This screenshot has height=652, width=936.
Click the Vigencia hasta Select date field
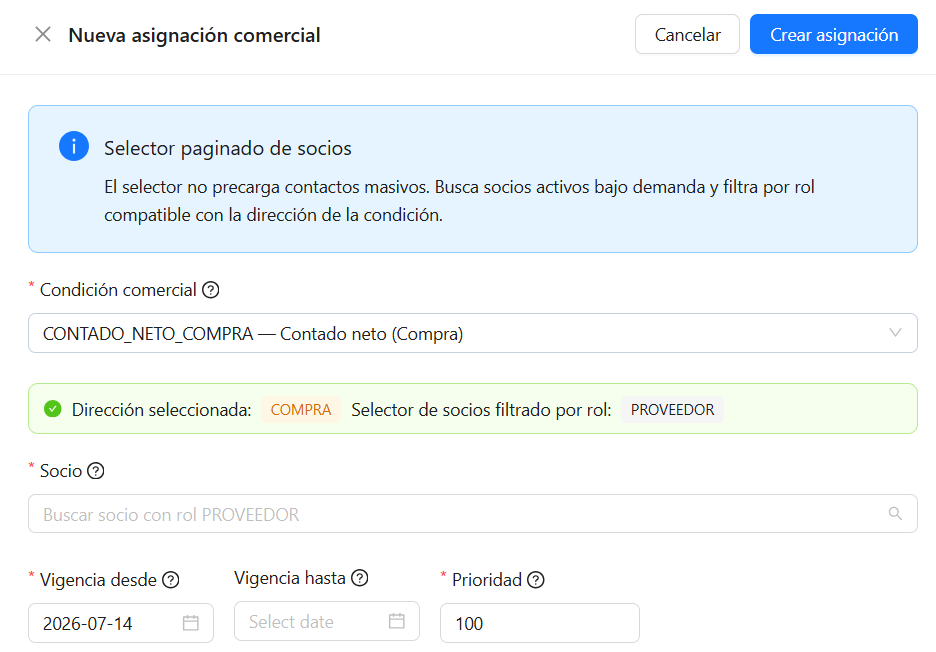(x=327, y=622)
